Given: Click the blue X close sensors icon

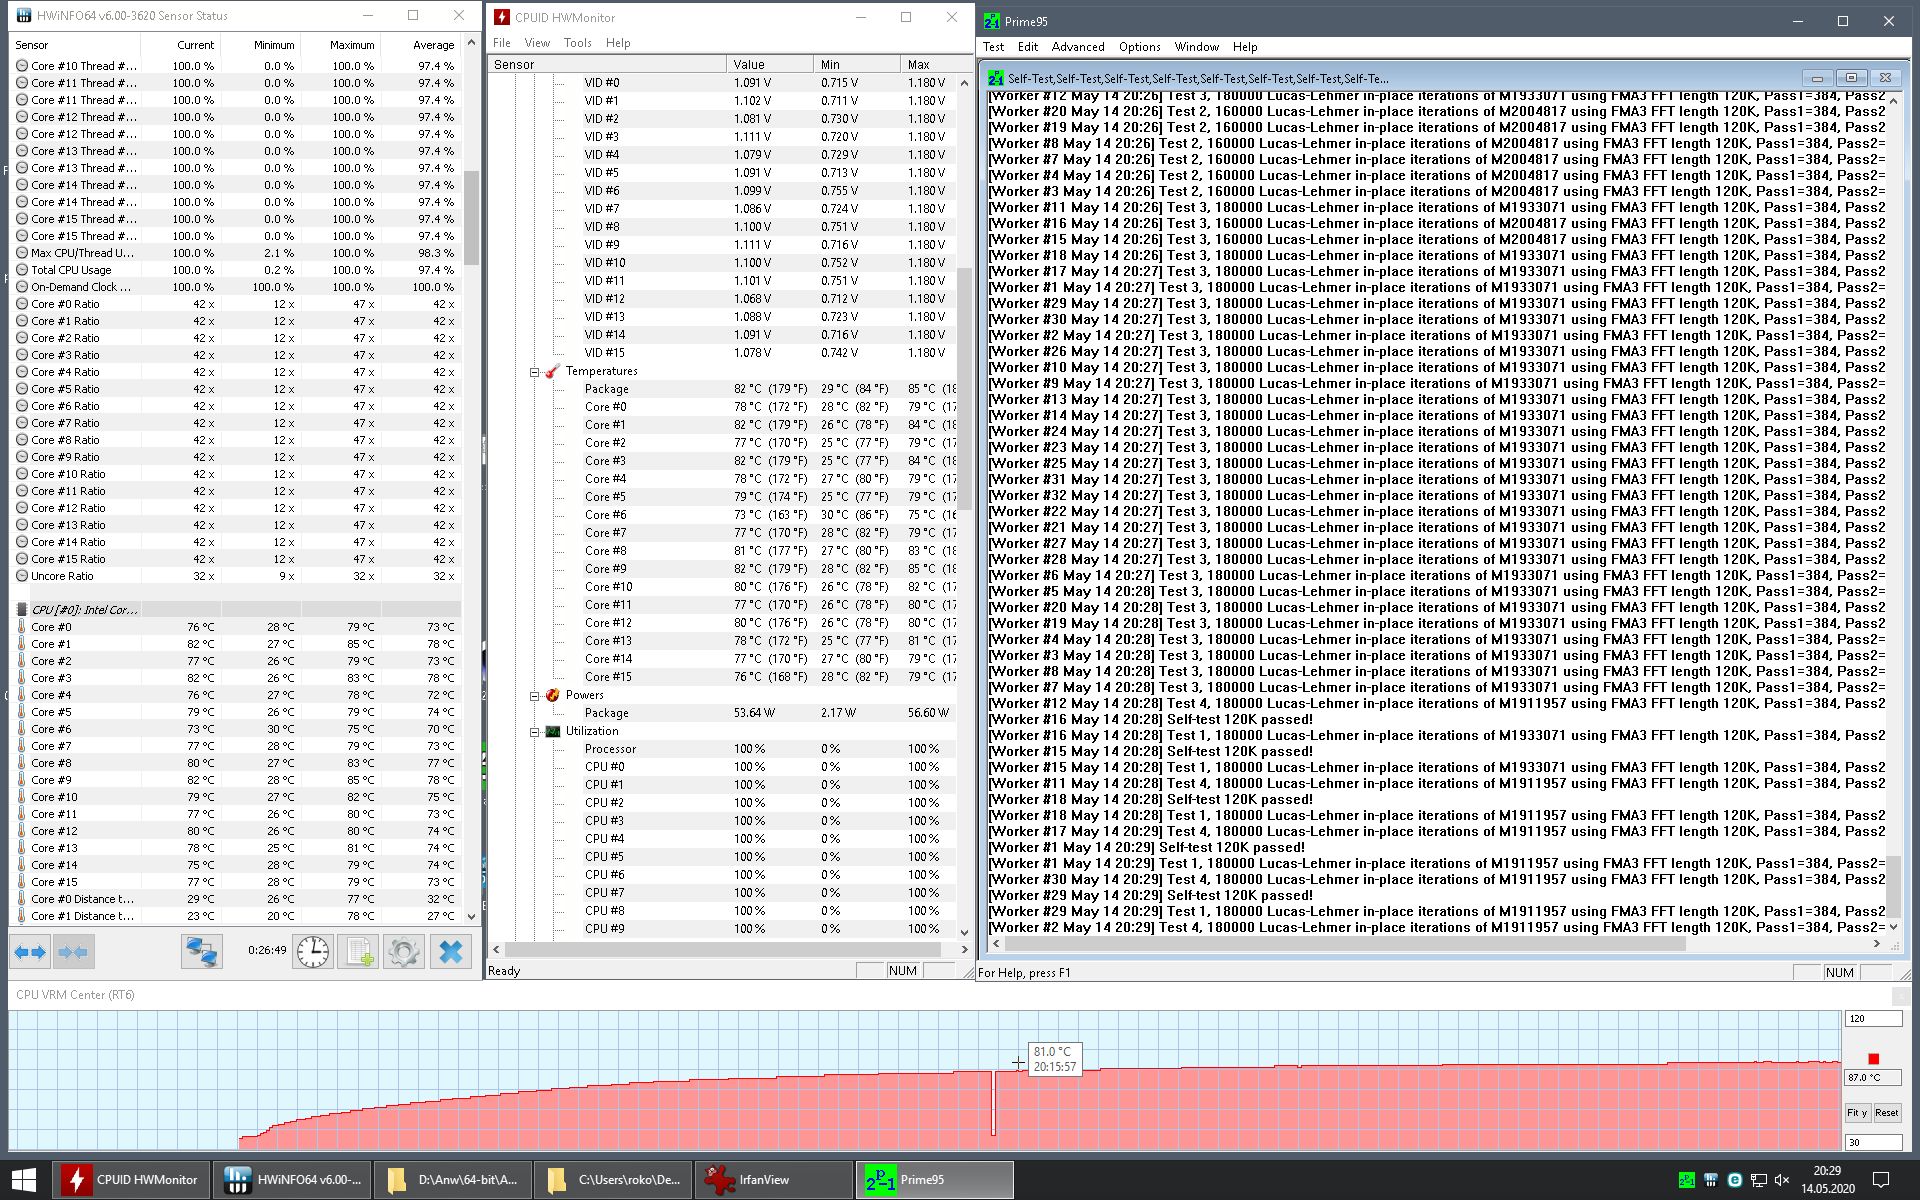Looking at the screenshot, I should click(x=450, y=951).
